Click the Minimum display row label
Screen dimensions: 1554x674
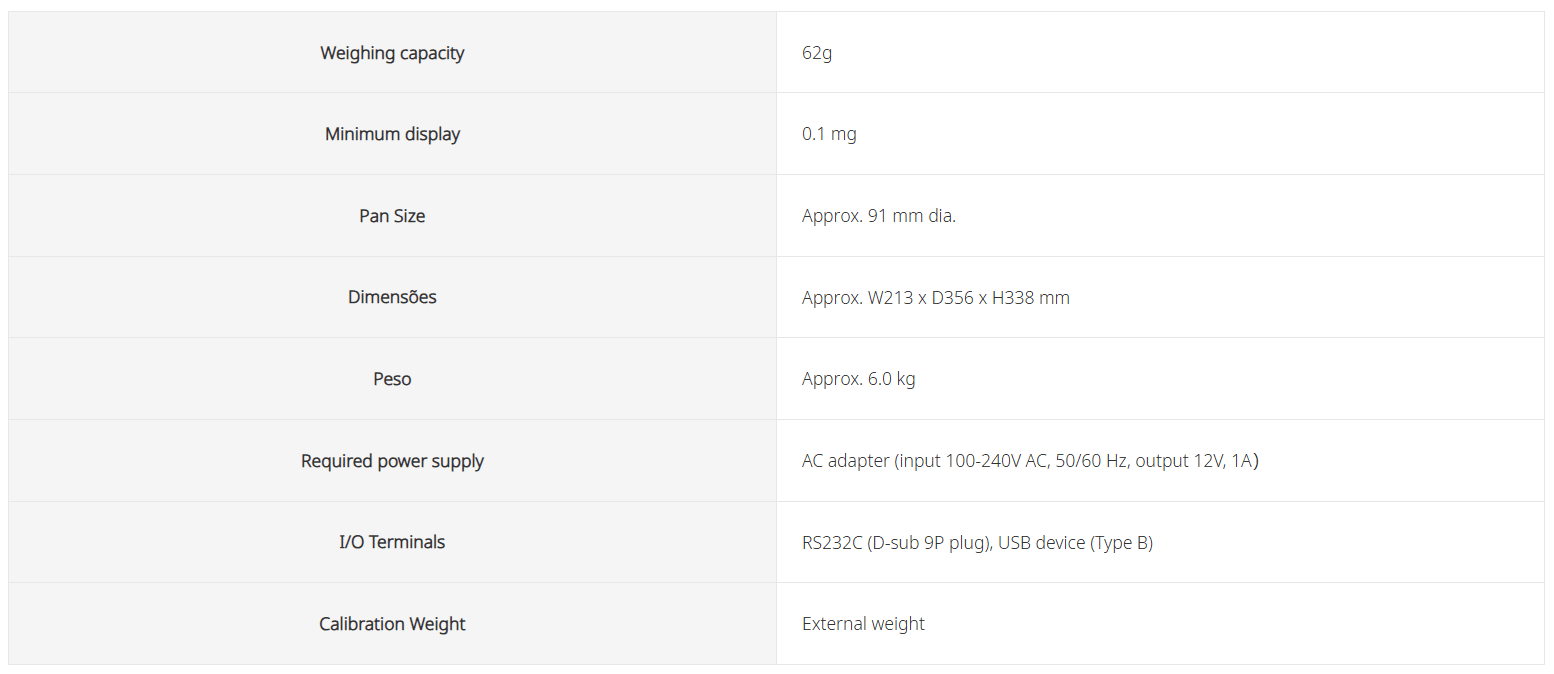pos(392,134)
